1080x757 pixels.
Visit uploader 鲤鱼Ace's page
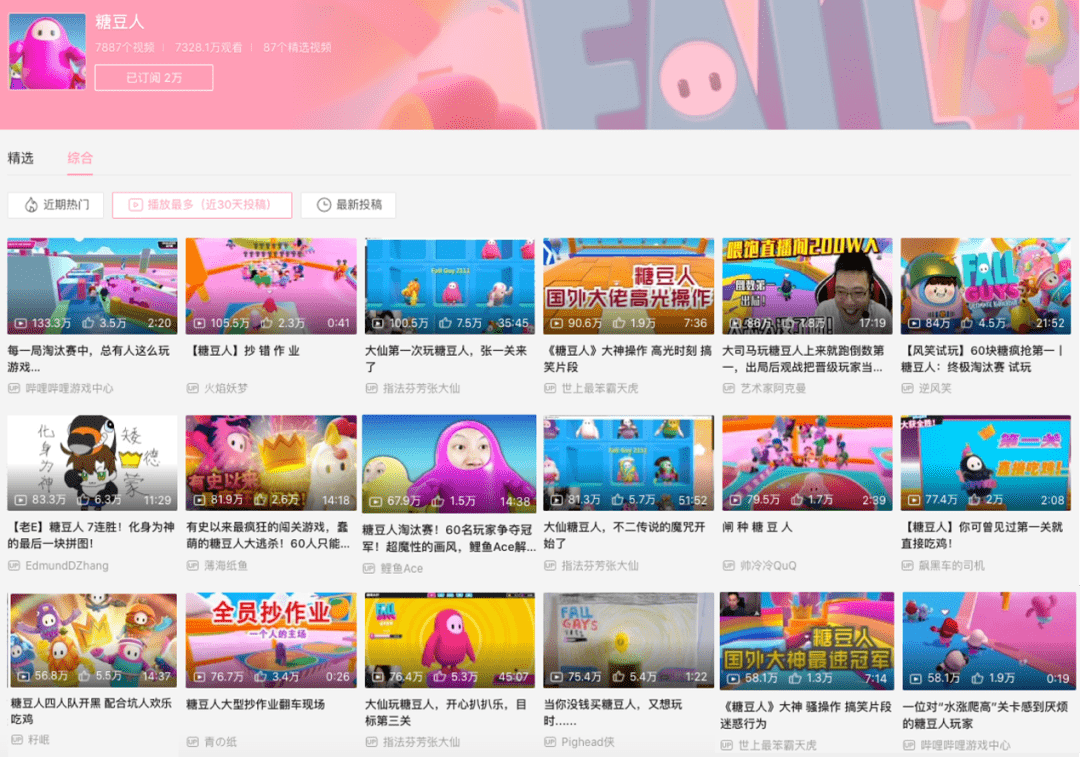tap(401, 568)
